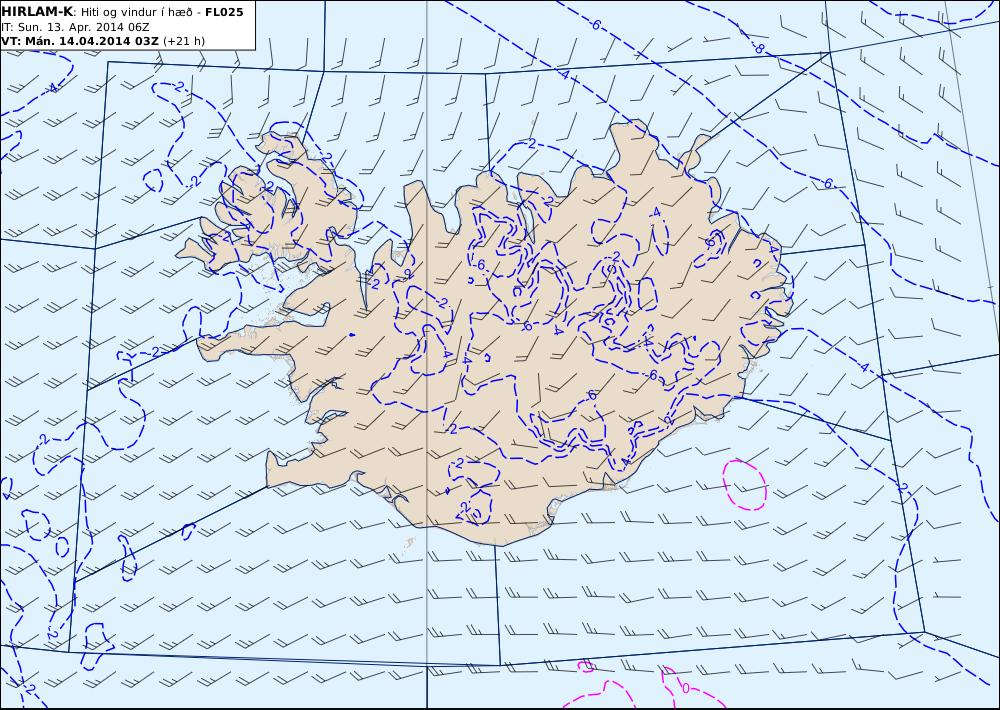This screenshot has width=1000, height=710.
Task: Click the '(+21 h)' forecast offset text
Action: [184, 41]
